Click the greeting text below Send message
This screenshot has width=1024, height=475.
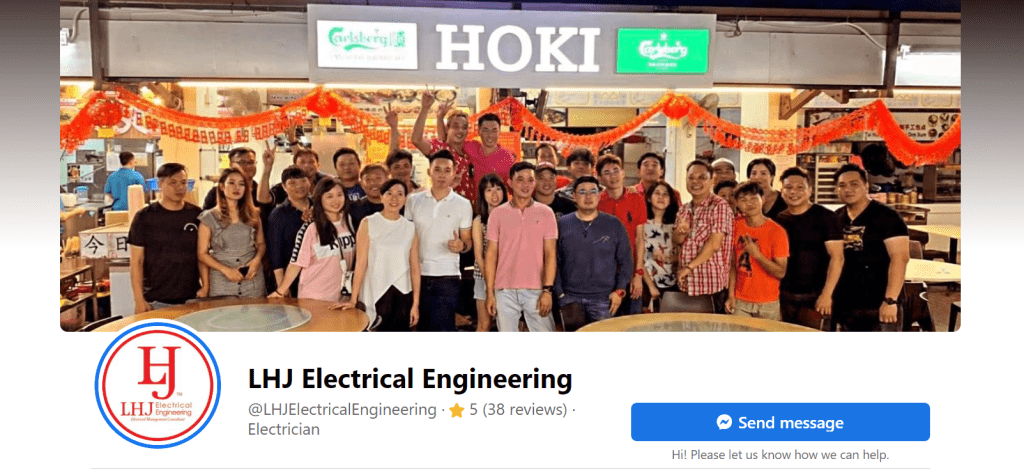(x=780, y=454)
